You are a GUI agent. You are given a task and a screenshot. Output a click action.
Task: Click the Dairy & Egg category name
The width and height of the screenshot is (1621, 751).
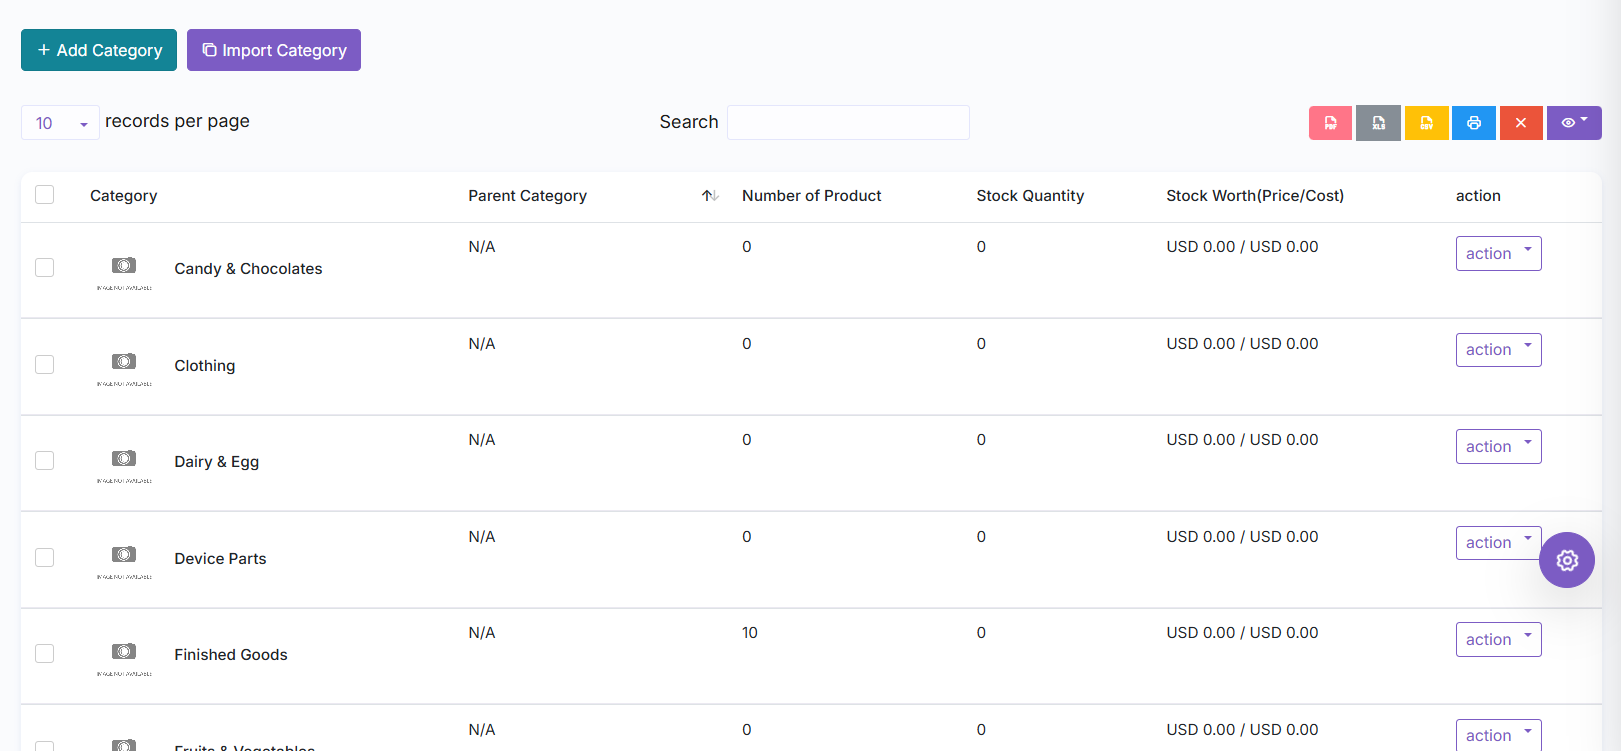pos(217,462)
